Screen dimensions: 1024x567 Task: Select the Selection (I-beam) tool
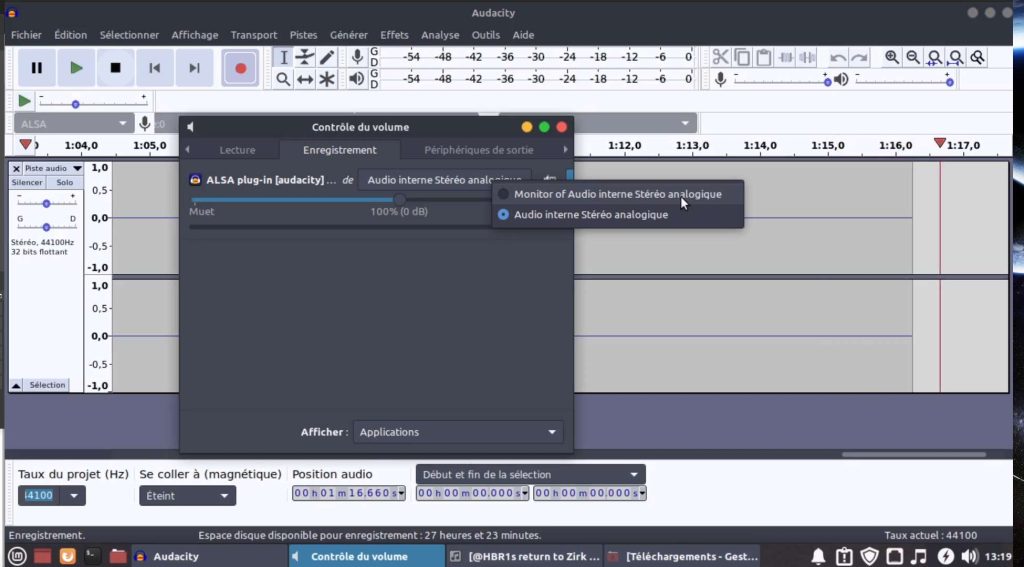(x=283, y=57)
